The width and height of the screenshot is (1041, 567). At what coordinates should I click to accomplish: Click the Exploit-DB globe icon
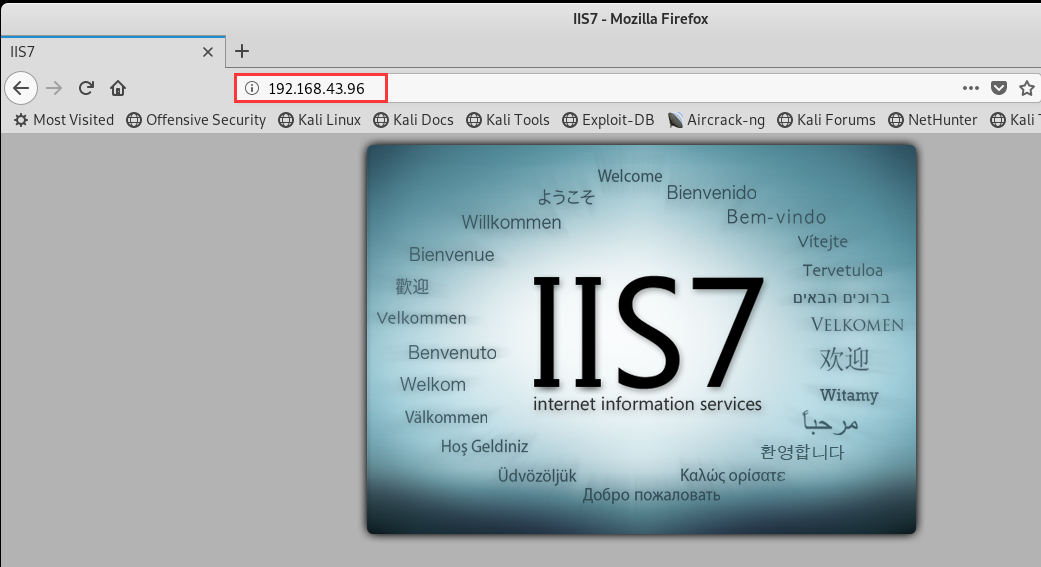pyautogui.click(x=570, y=120)
